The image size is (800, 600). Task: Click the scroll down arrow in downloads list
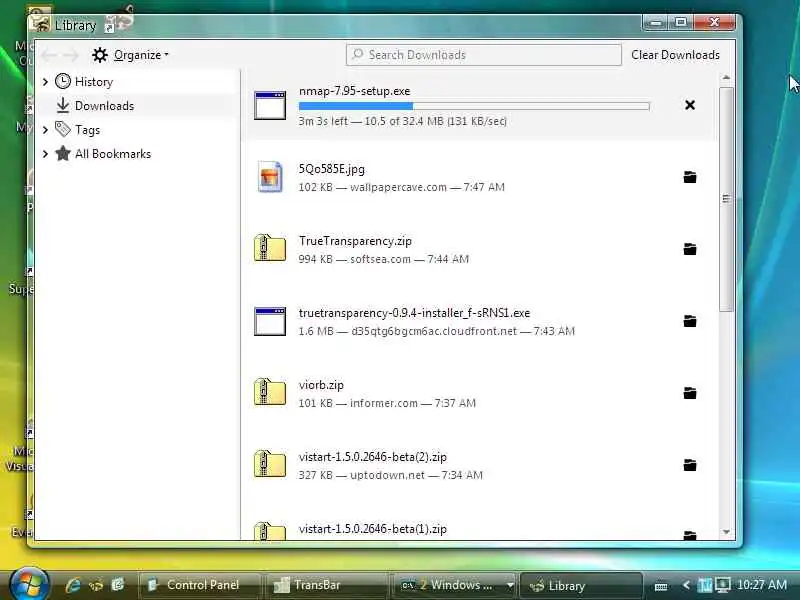[x=726, y=532]
